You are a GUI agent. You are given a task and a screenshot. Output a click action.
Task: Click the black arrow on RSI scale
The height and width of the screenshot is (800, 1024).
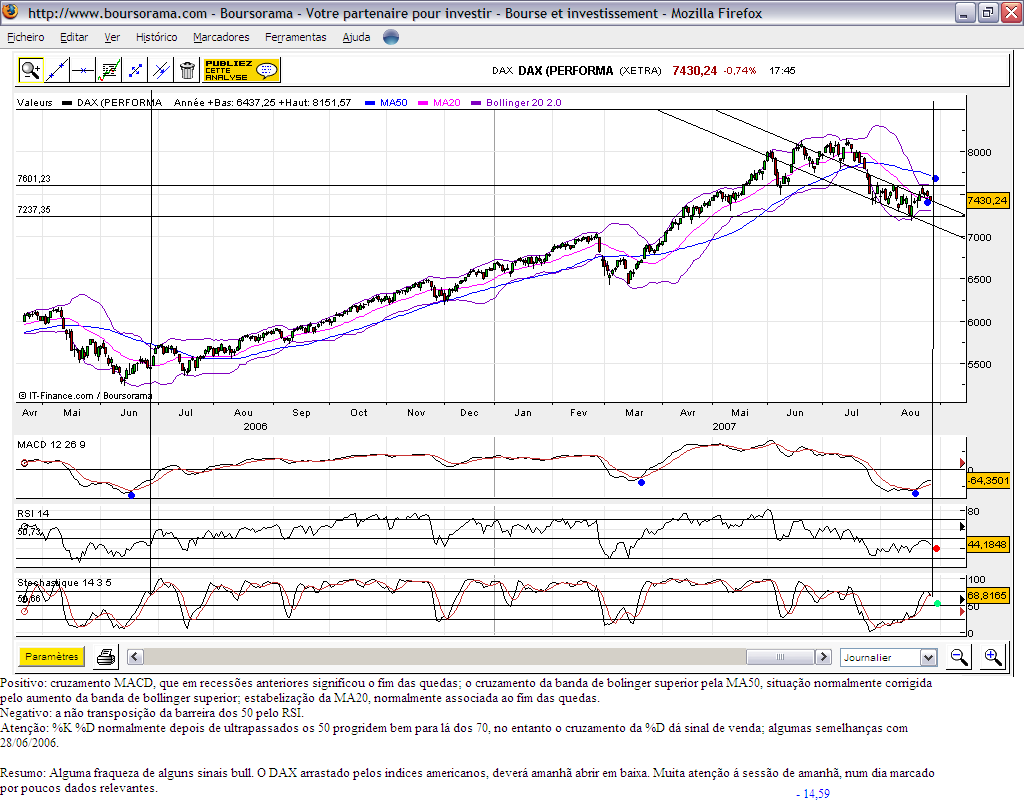point(962,526)
